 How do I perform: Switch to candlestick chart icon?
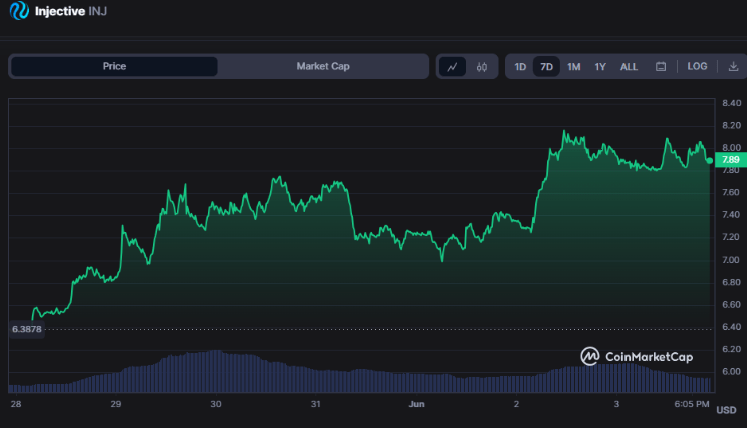pyautogui.click(x=482, y=67)
